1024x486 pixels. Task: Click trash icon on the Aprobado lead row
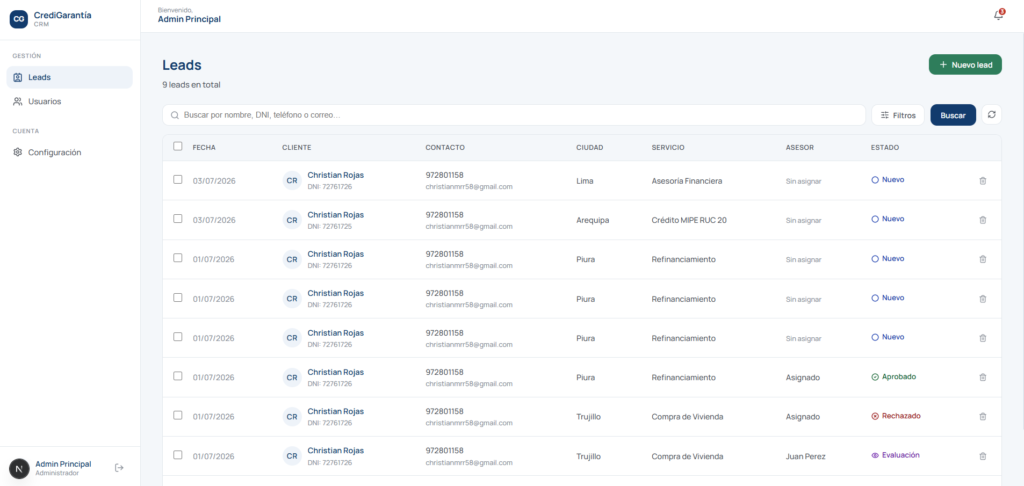[982, 378]
